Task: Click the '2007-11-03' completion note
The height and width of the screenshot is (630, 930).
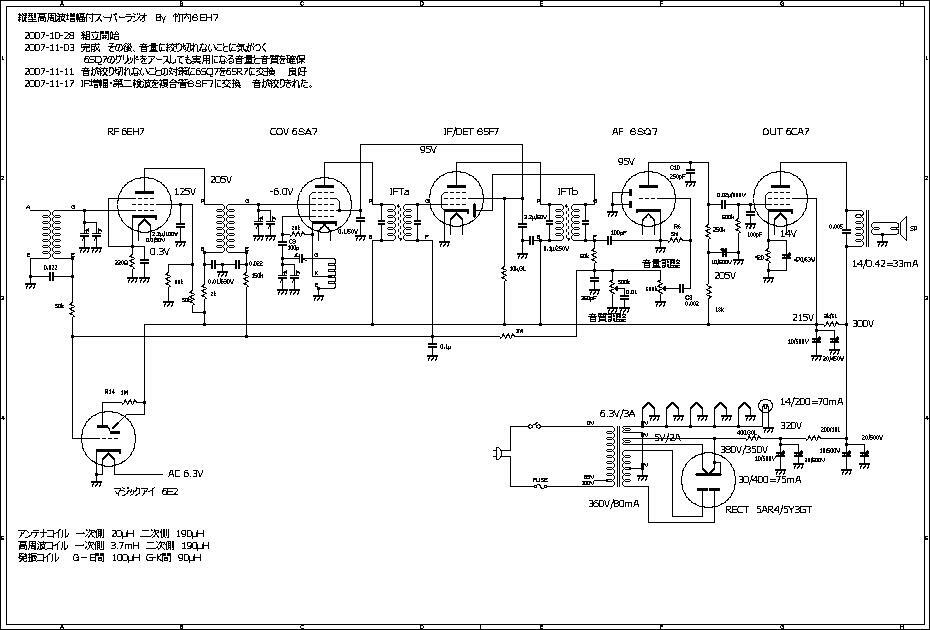Action: [146, 47]
